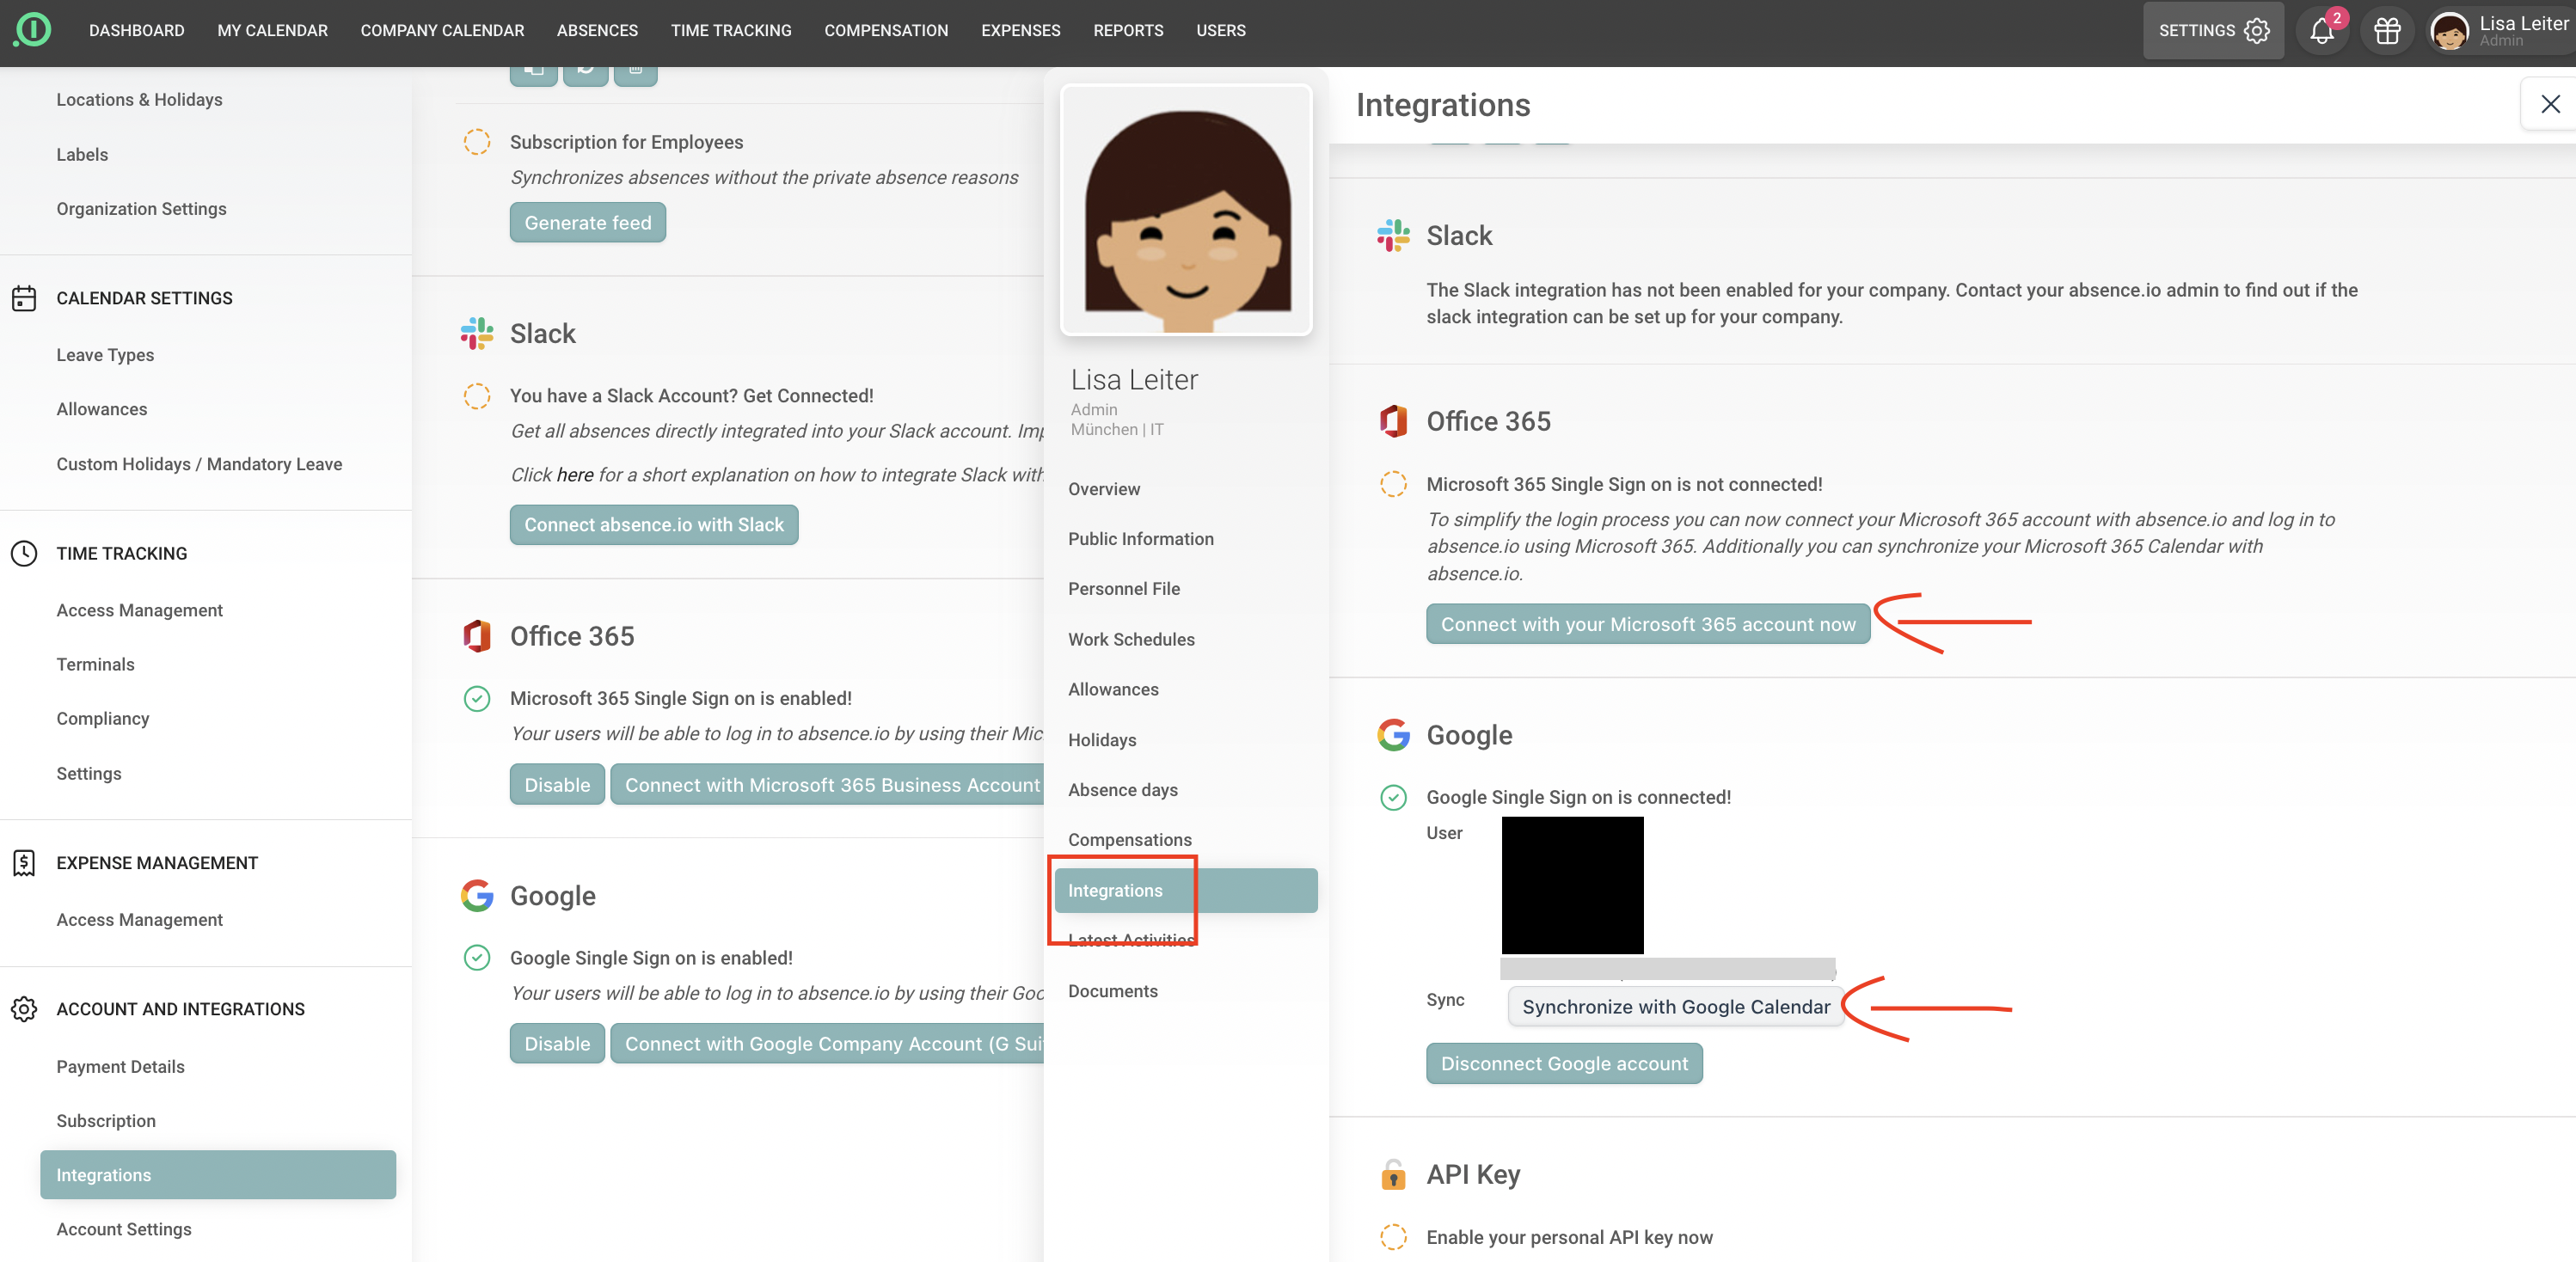Screen dimensions: 2576x1262
Task: Open Terminals under Time Tracking
Action: (x=95, y=664)
